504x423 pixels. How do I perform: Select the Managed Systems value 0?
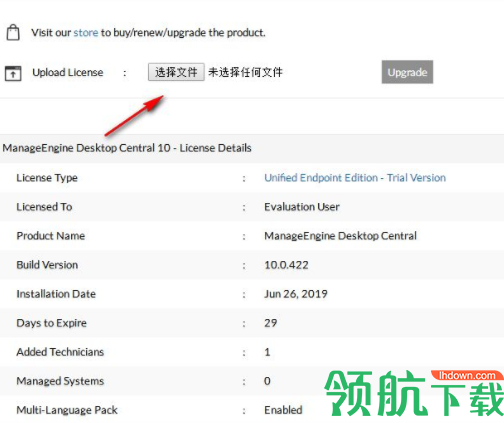click(x=267, y=381)
